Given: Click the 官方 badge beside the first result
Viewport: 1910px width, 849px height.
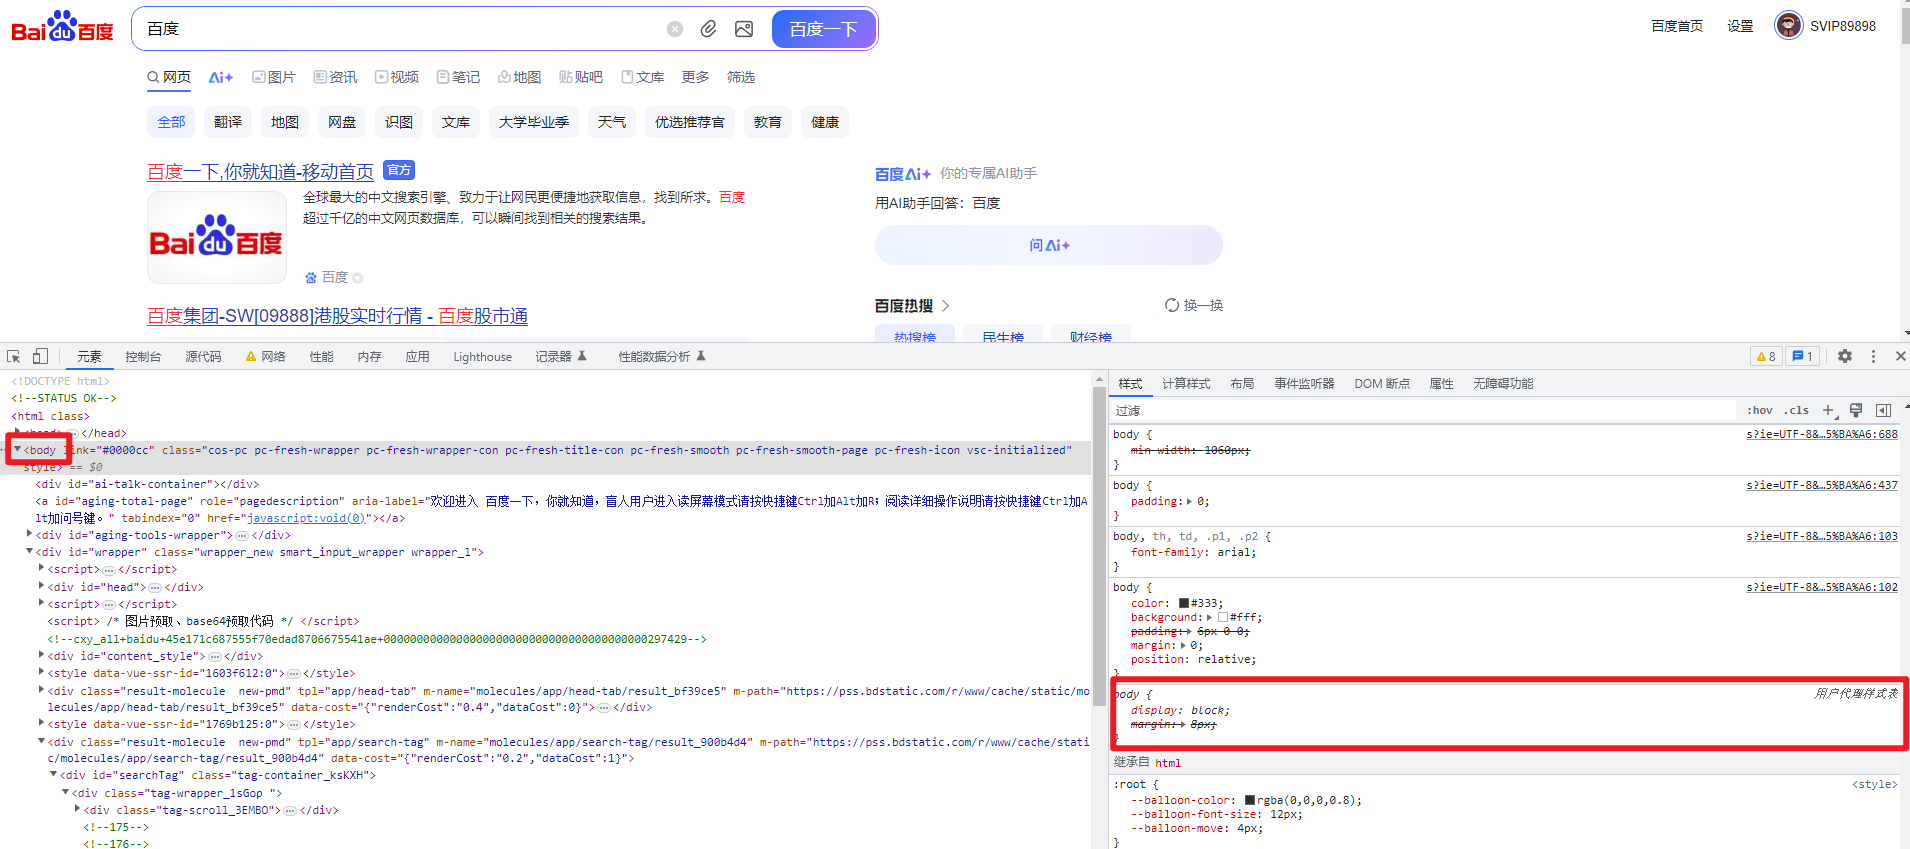Looking at the screenshot, I should 399,170.
